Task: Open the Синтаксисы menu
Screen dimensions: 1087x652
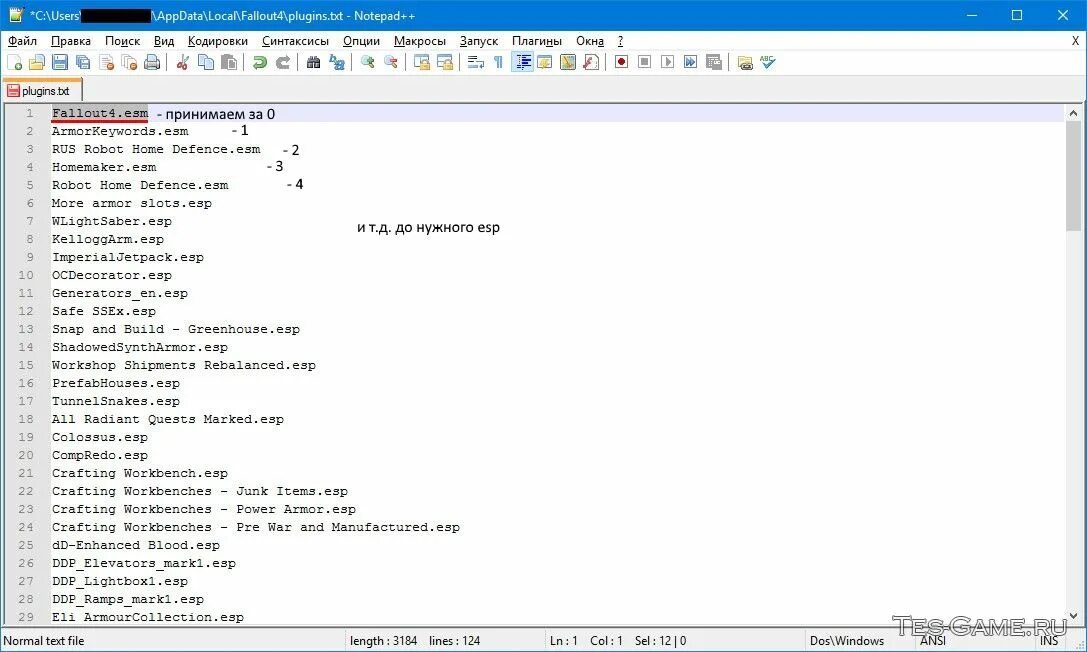Action: (295, 41)
